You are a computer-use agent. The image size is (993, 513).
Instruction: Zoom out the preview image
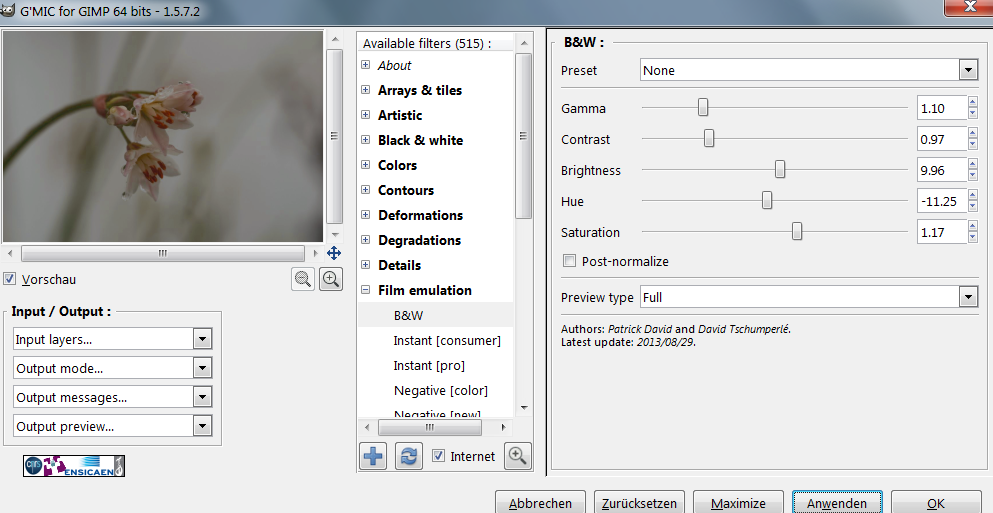(x=303, y=279)
